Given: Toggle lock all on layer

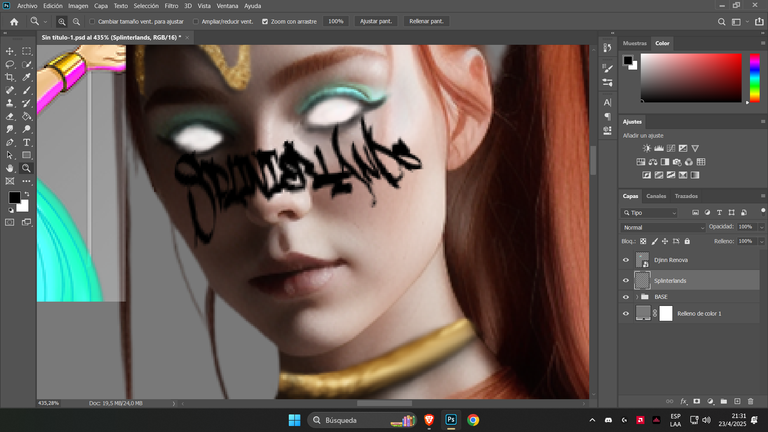Looking at the screenshot, I should click(687, 241).
